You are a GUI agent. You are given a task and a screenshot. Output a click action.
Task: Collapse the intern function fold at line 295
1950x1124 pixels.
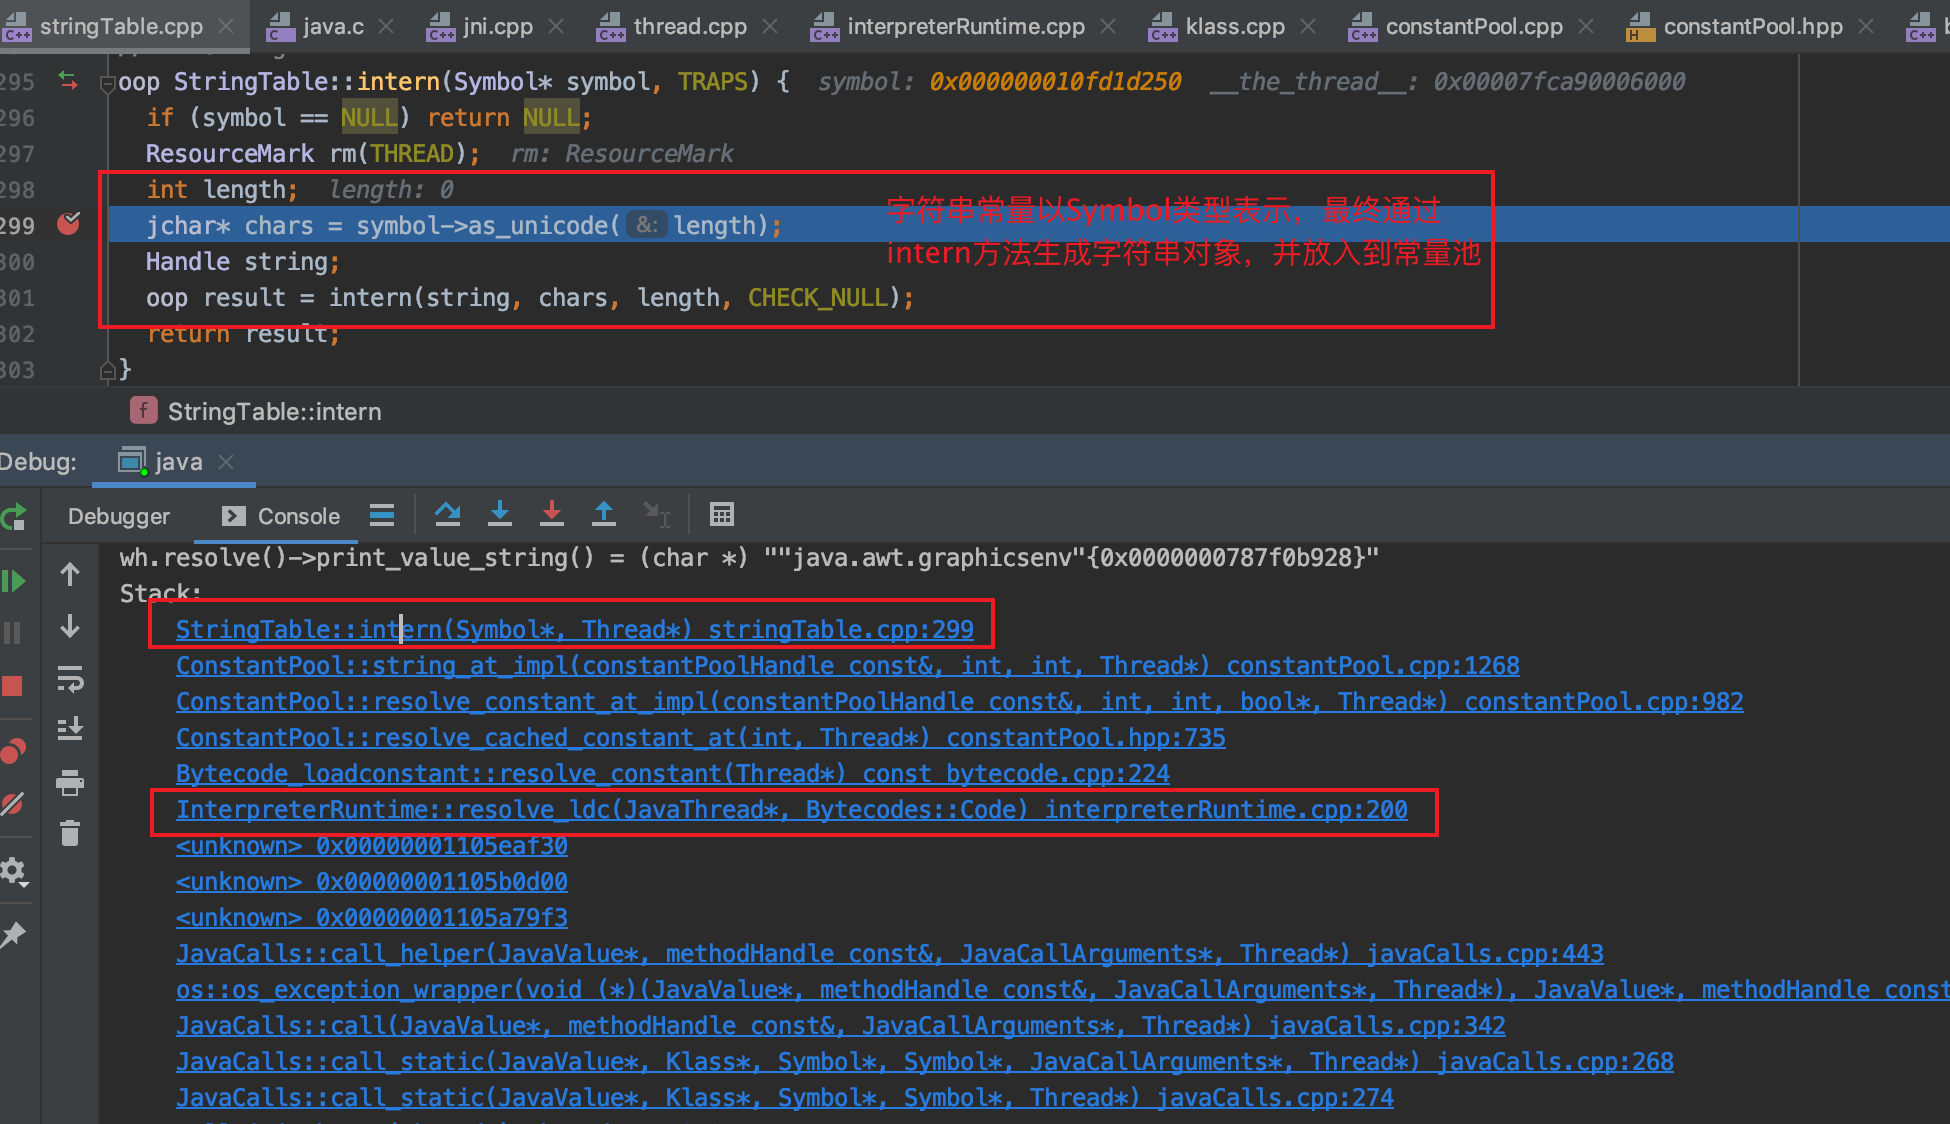[x=108, y=83]
